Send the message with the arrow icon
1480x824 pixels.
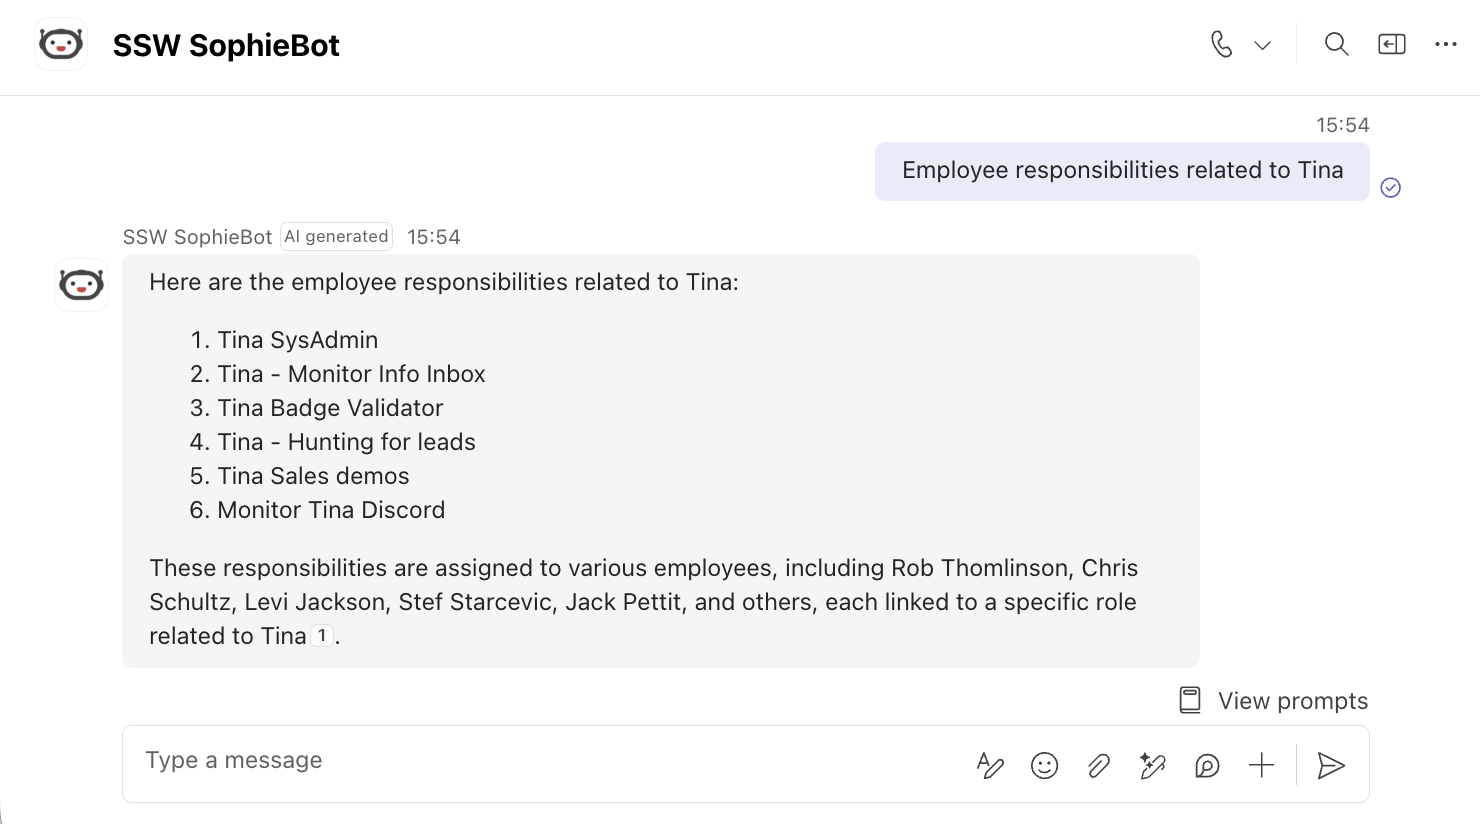tap(1331, 765)
